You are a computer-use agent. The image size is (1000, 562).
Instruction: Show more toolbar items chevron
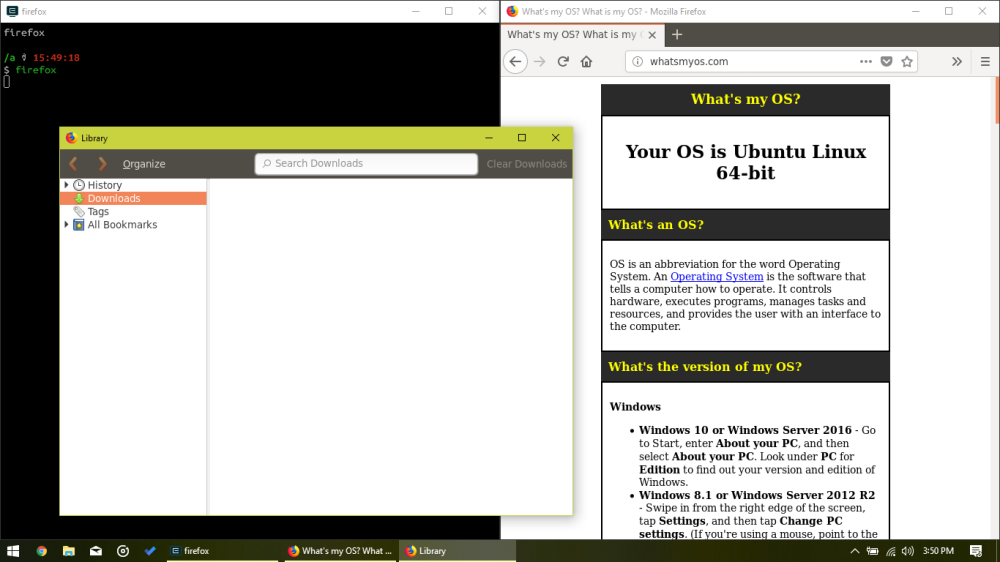(957, 61)
